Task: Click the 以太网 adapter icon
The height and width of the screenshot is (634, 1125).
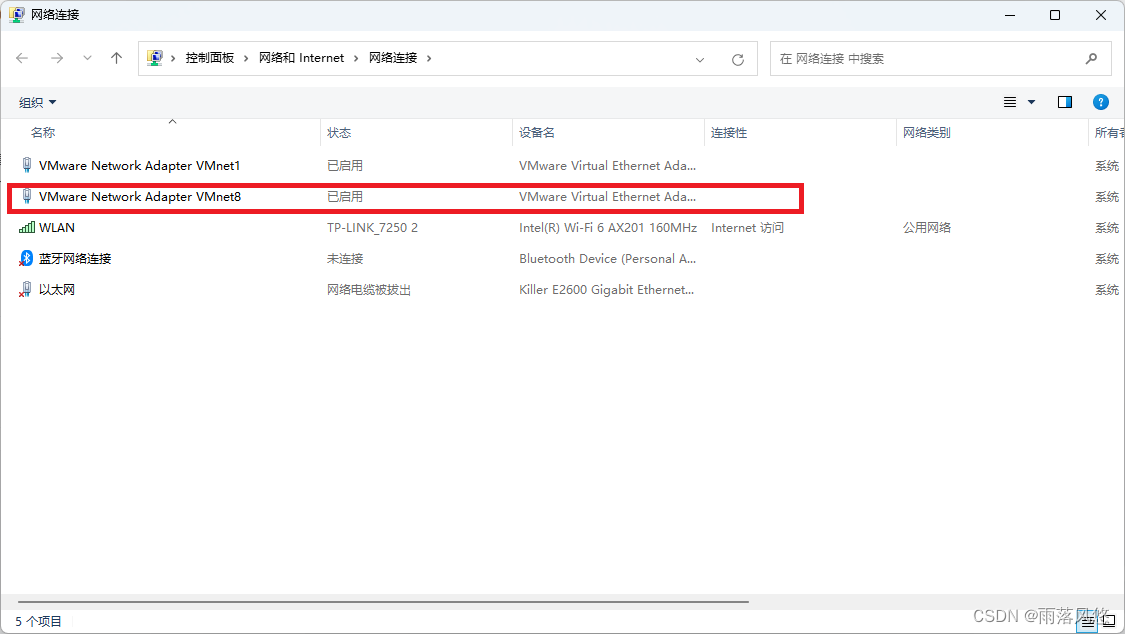Action: pyautogui.click(x=26, y=289)
